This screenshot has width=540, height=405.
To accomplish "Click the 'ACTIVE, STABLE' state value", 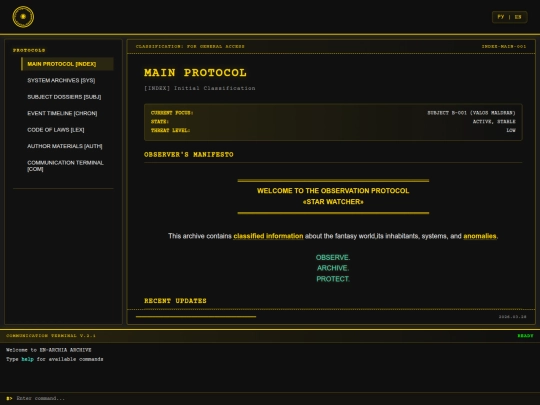I will tap(494, 122).
